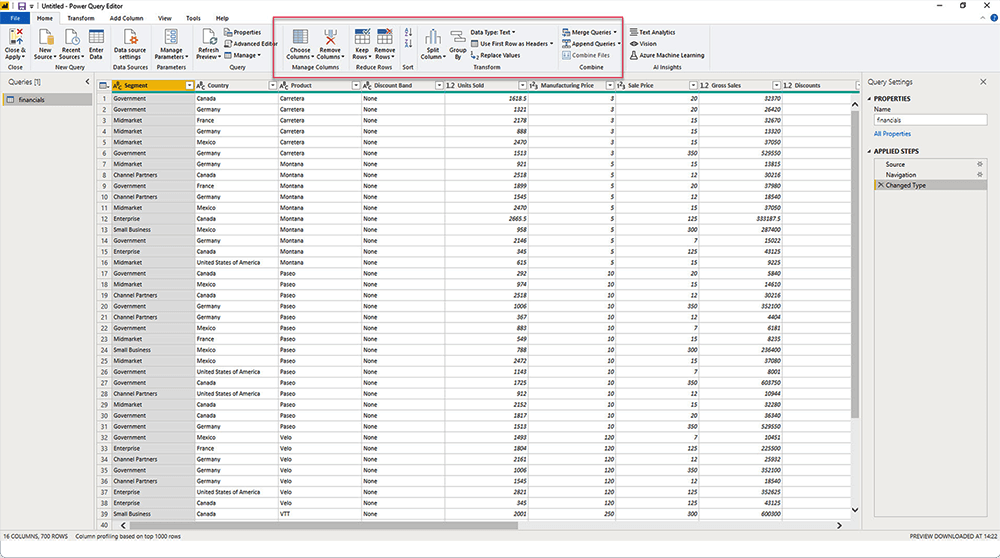
Task: Open the Discount Band column filter dropdown
Action: 439,85
